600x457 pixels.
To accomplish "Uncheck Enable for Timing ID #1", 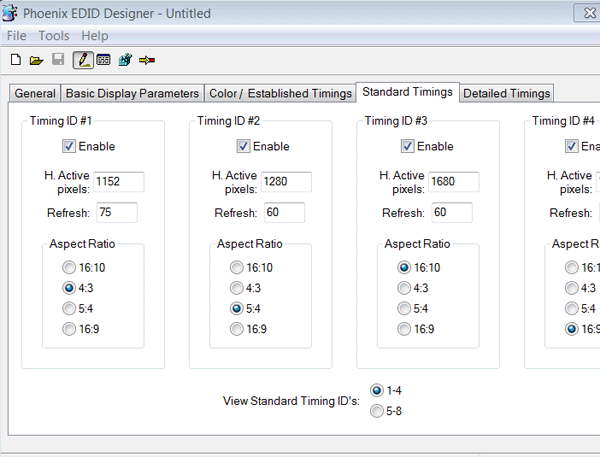I will (69, 146).
